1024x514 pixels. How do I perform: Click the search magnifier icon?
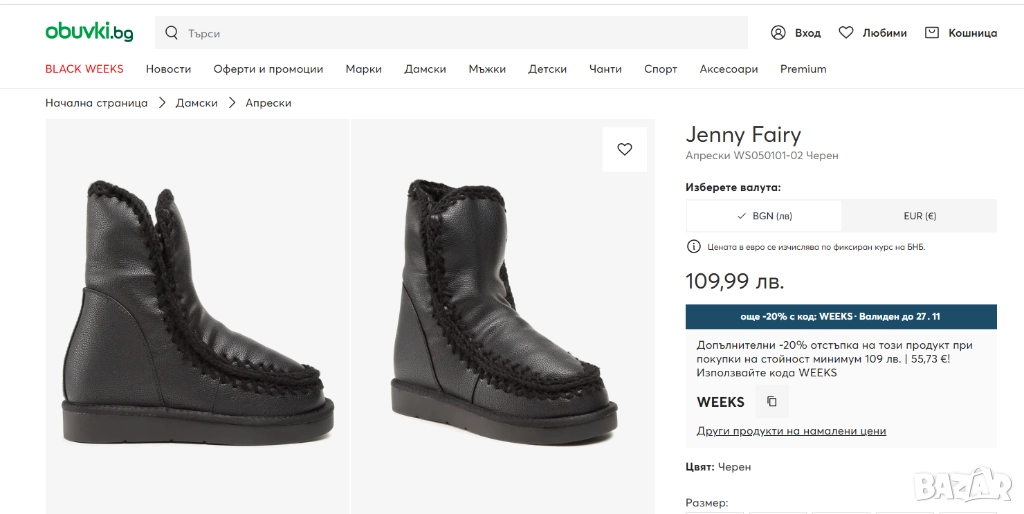click(172, 33)
